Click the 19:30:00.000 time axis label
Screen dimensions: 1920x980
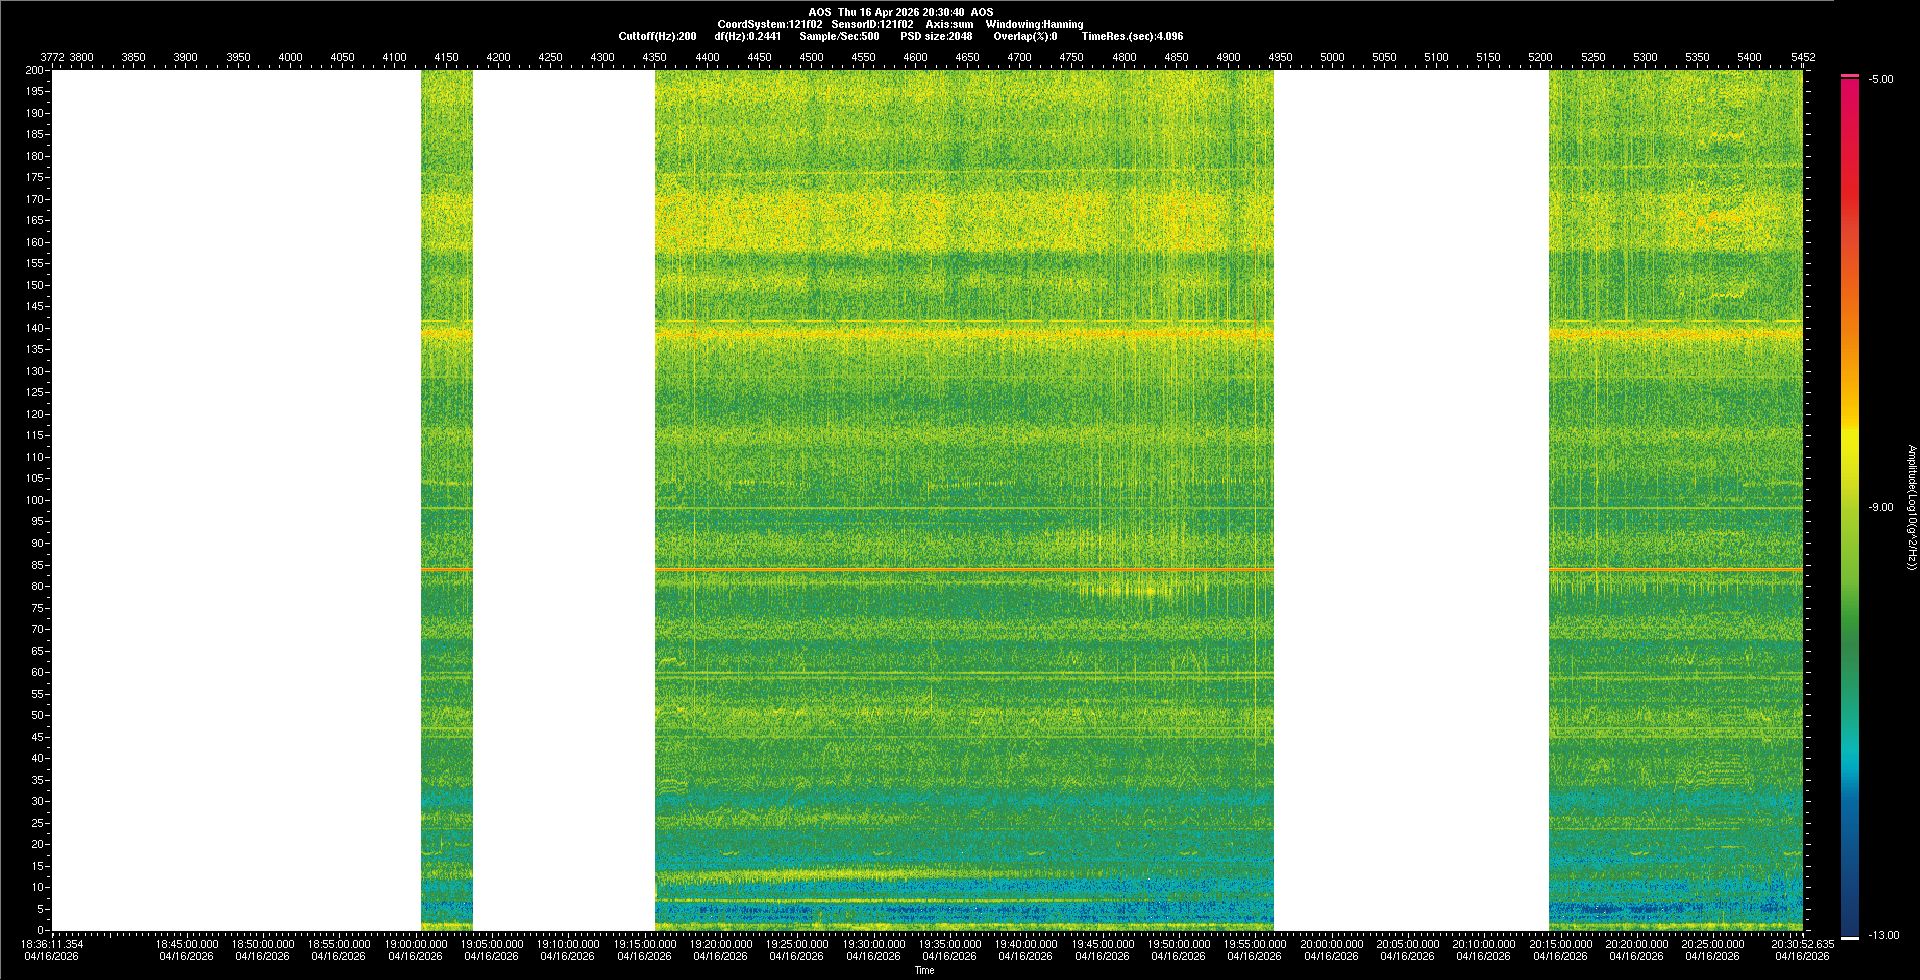(873, 944)
